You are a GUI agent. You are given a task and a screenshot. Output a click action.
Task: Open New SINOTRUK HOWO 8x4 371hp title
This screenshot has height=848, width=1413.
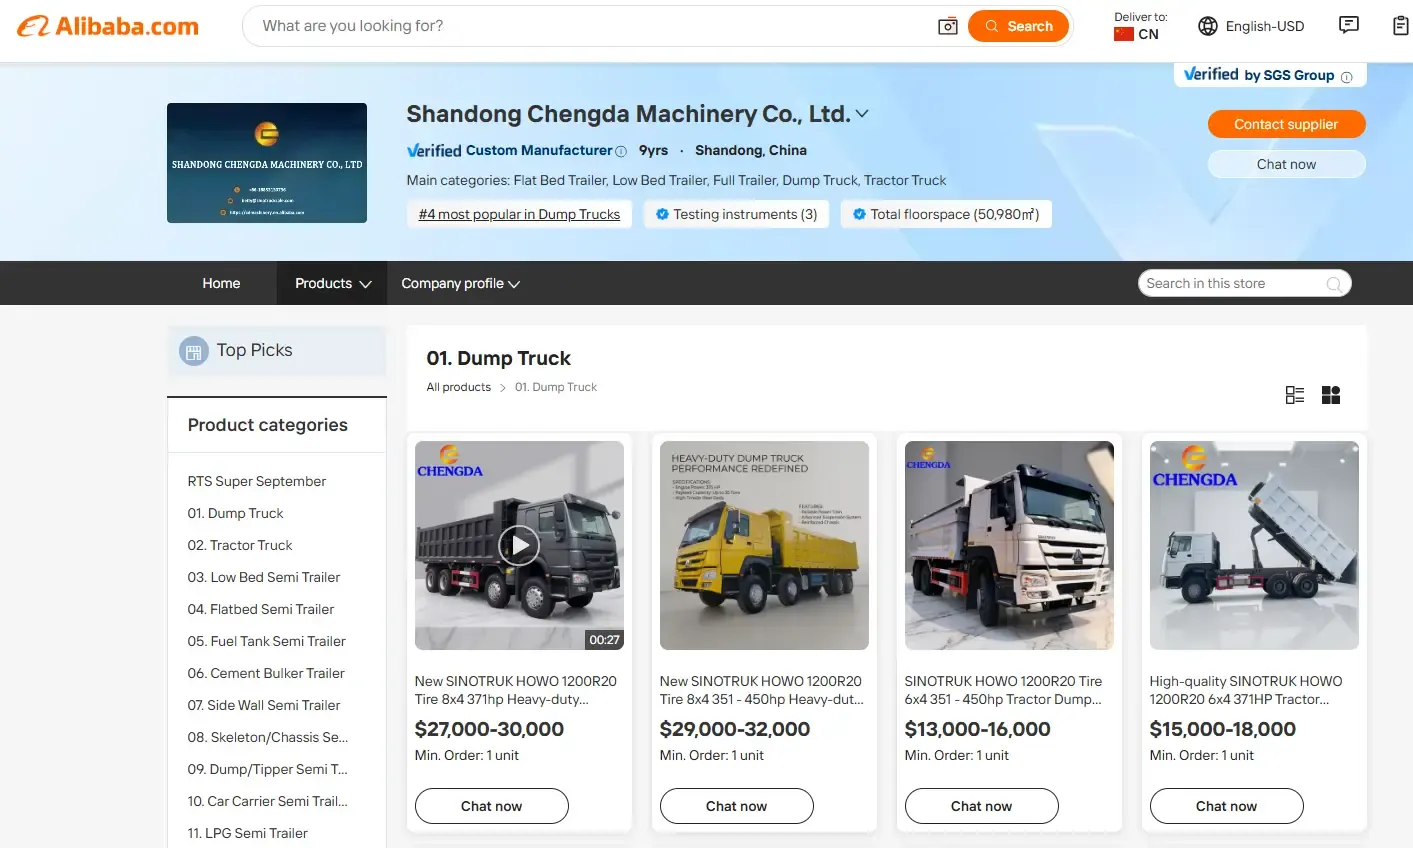point(516,690)
